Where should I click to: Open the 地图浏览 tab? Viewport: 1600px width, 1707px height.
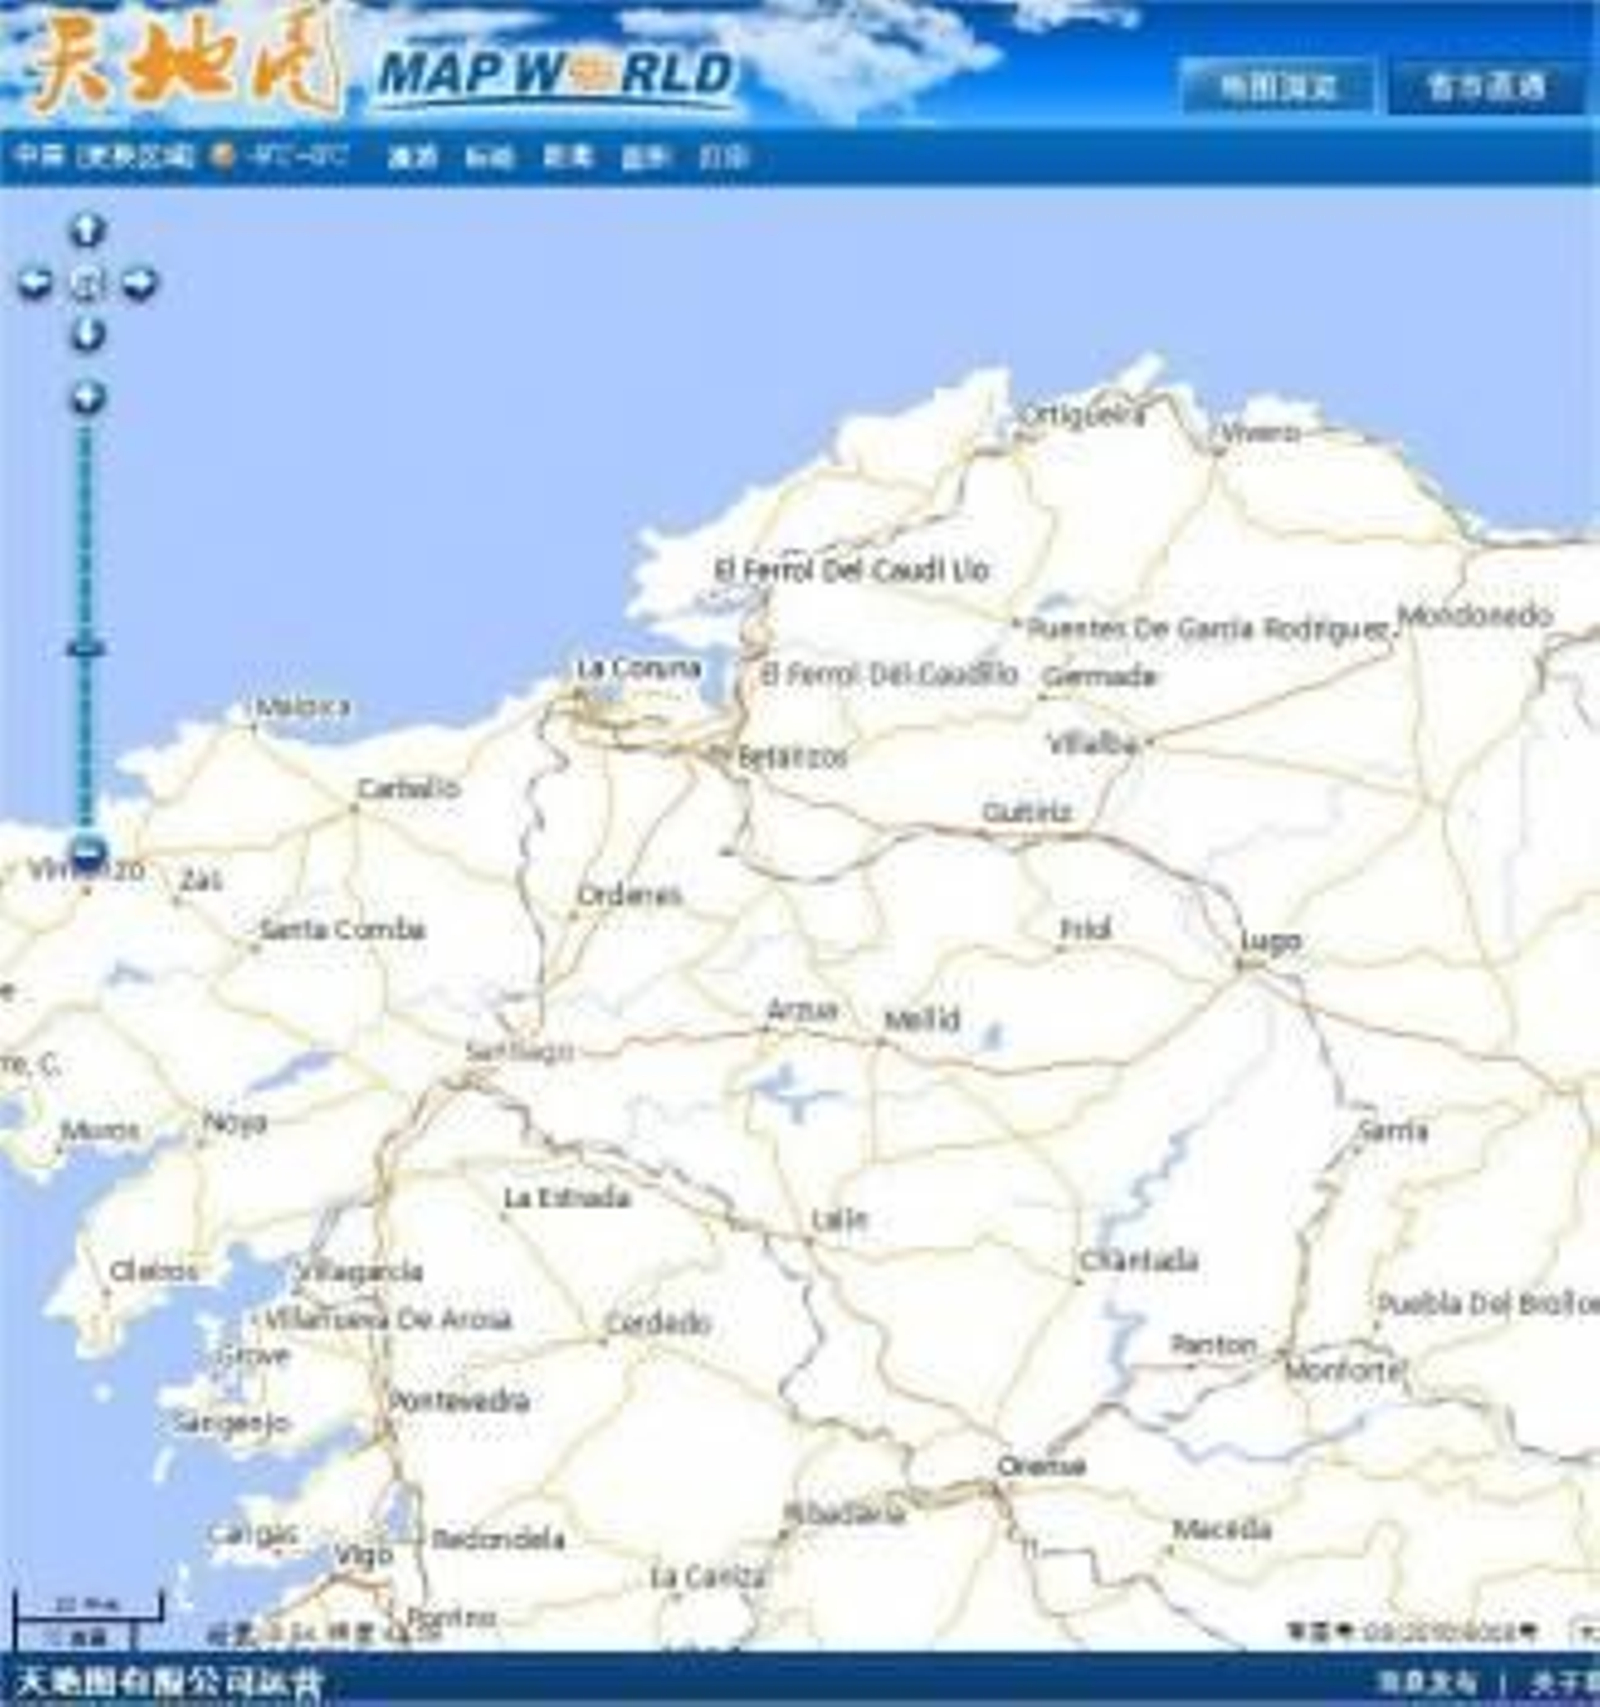pyautogui.click(x=1278, y=87)
